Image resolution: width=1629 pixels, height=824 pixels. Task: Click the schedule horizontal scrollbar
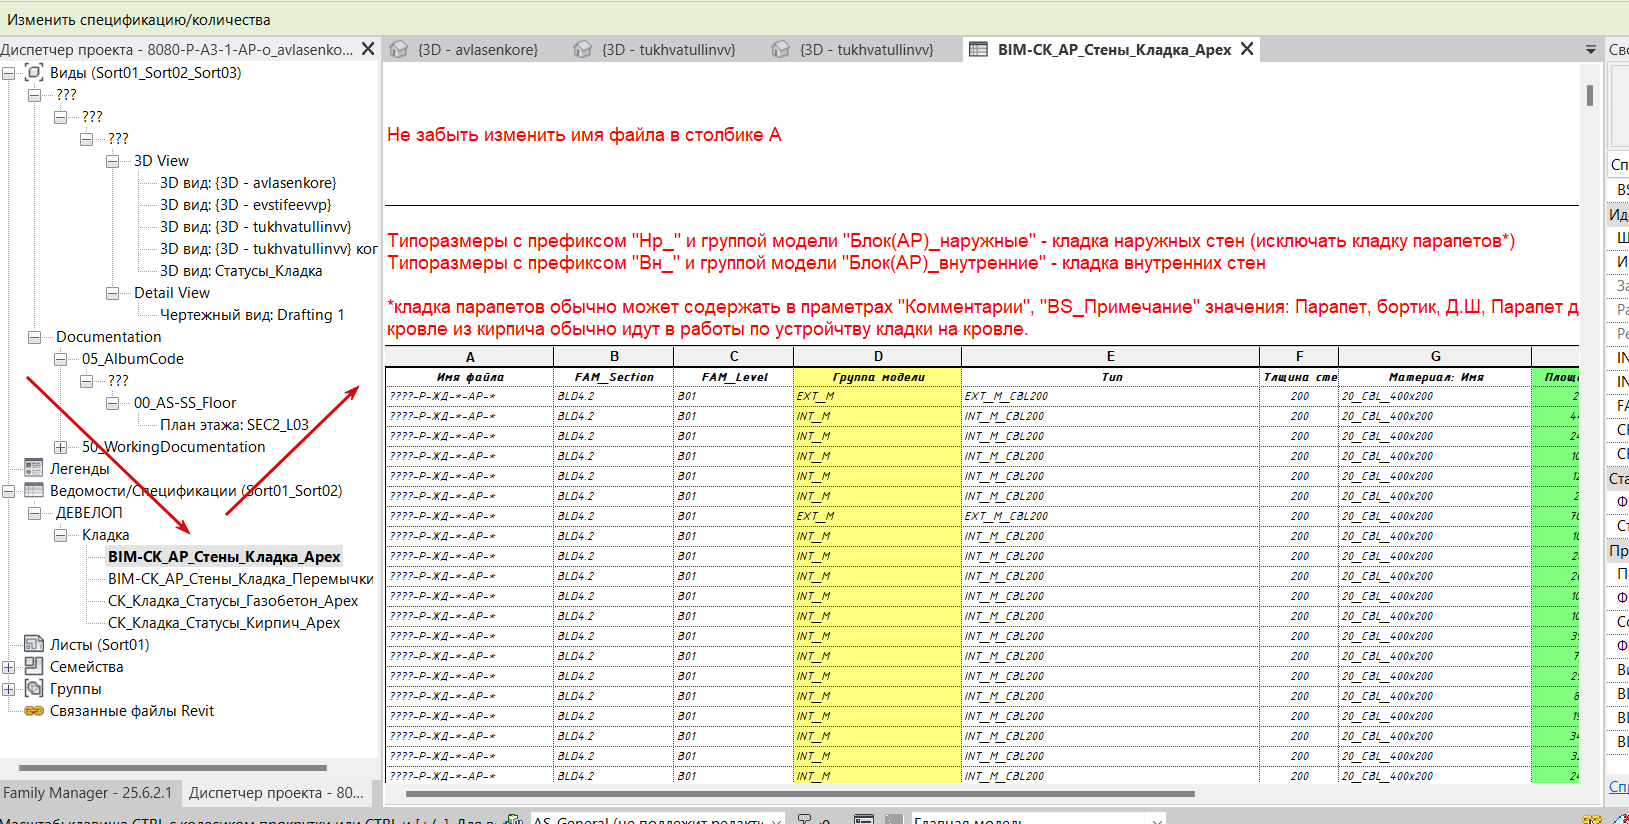[800, 794]
